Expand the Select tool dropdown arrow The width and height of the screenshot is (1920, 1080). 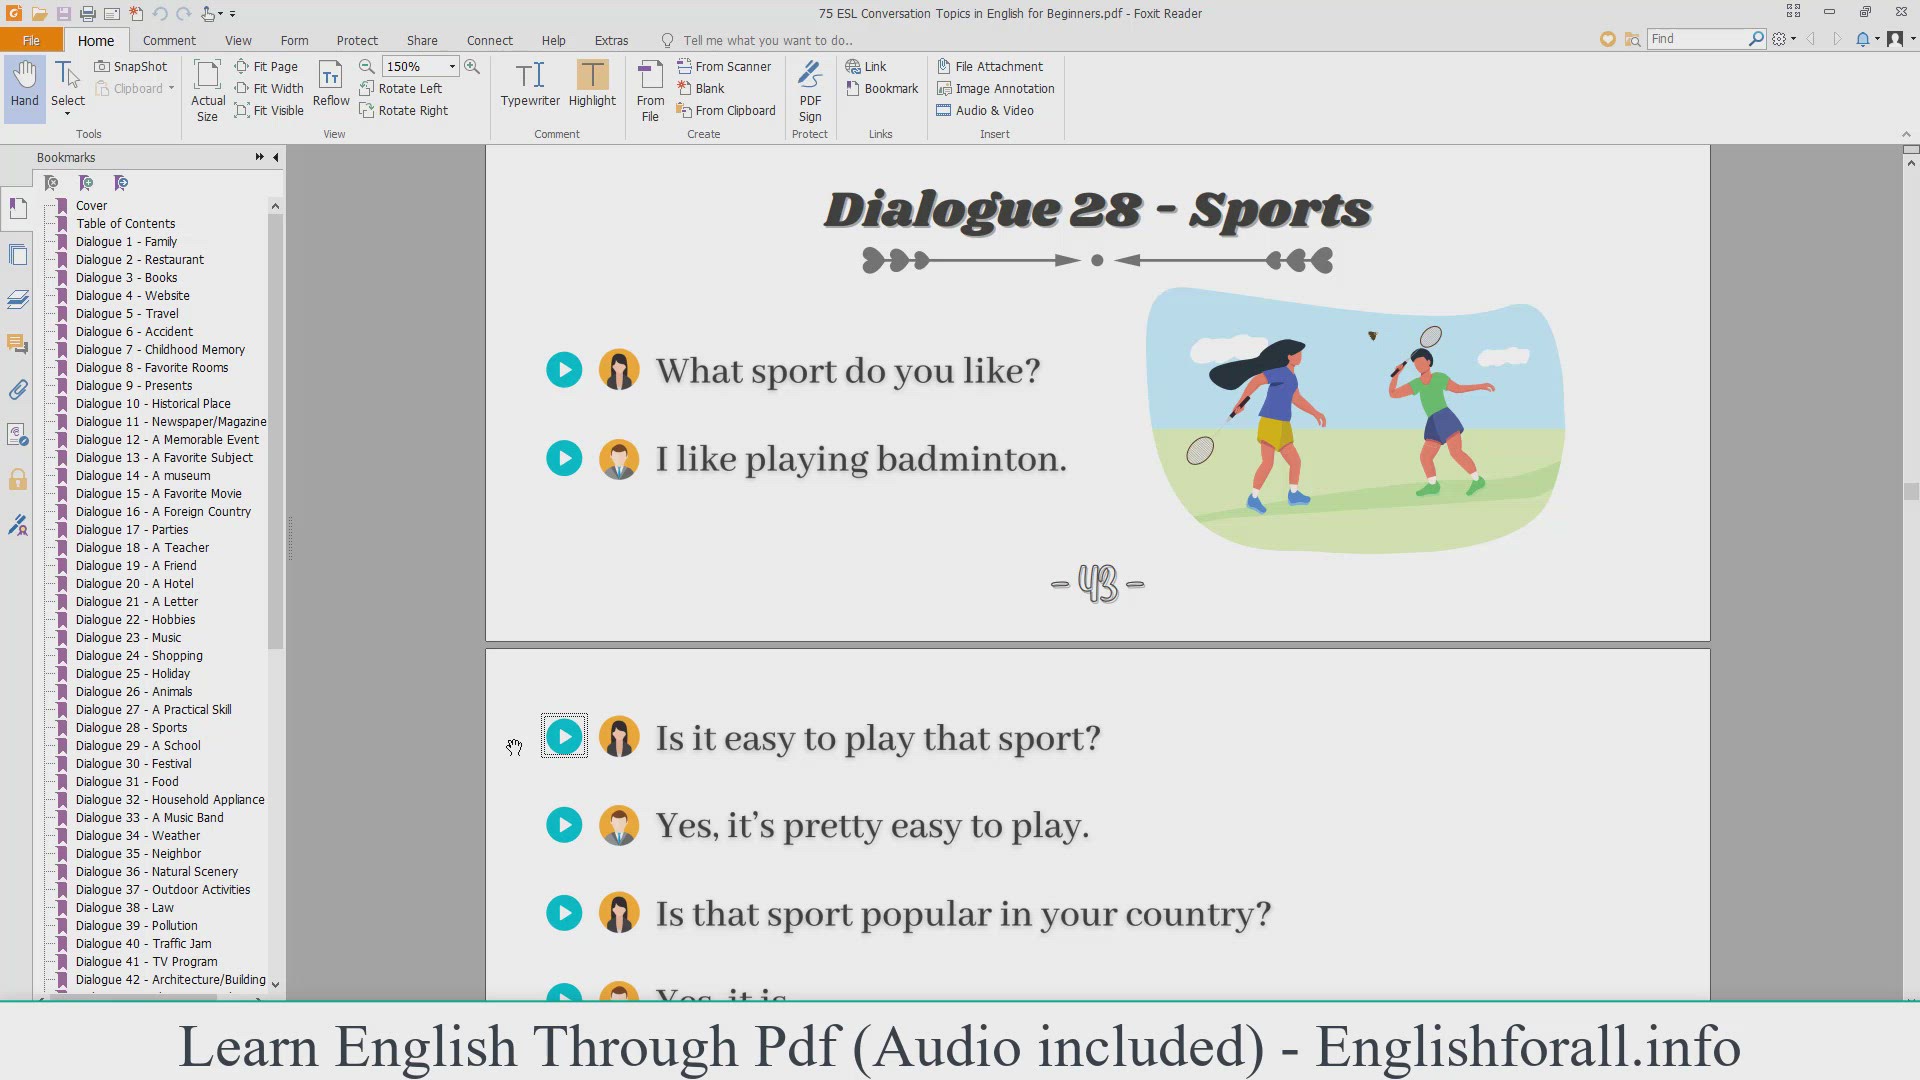pos(68,114)
